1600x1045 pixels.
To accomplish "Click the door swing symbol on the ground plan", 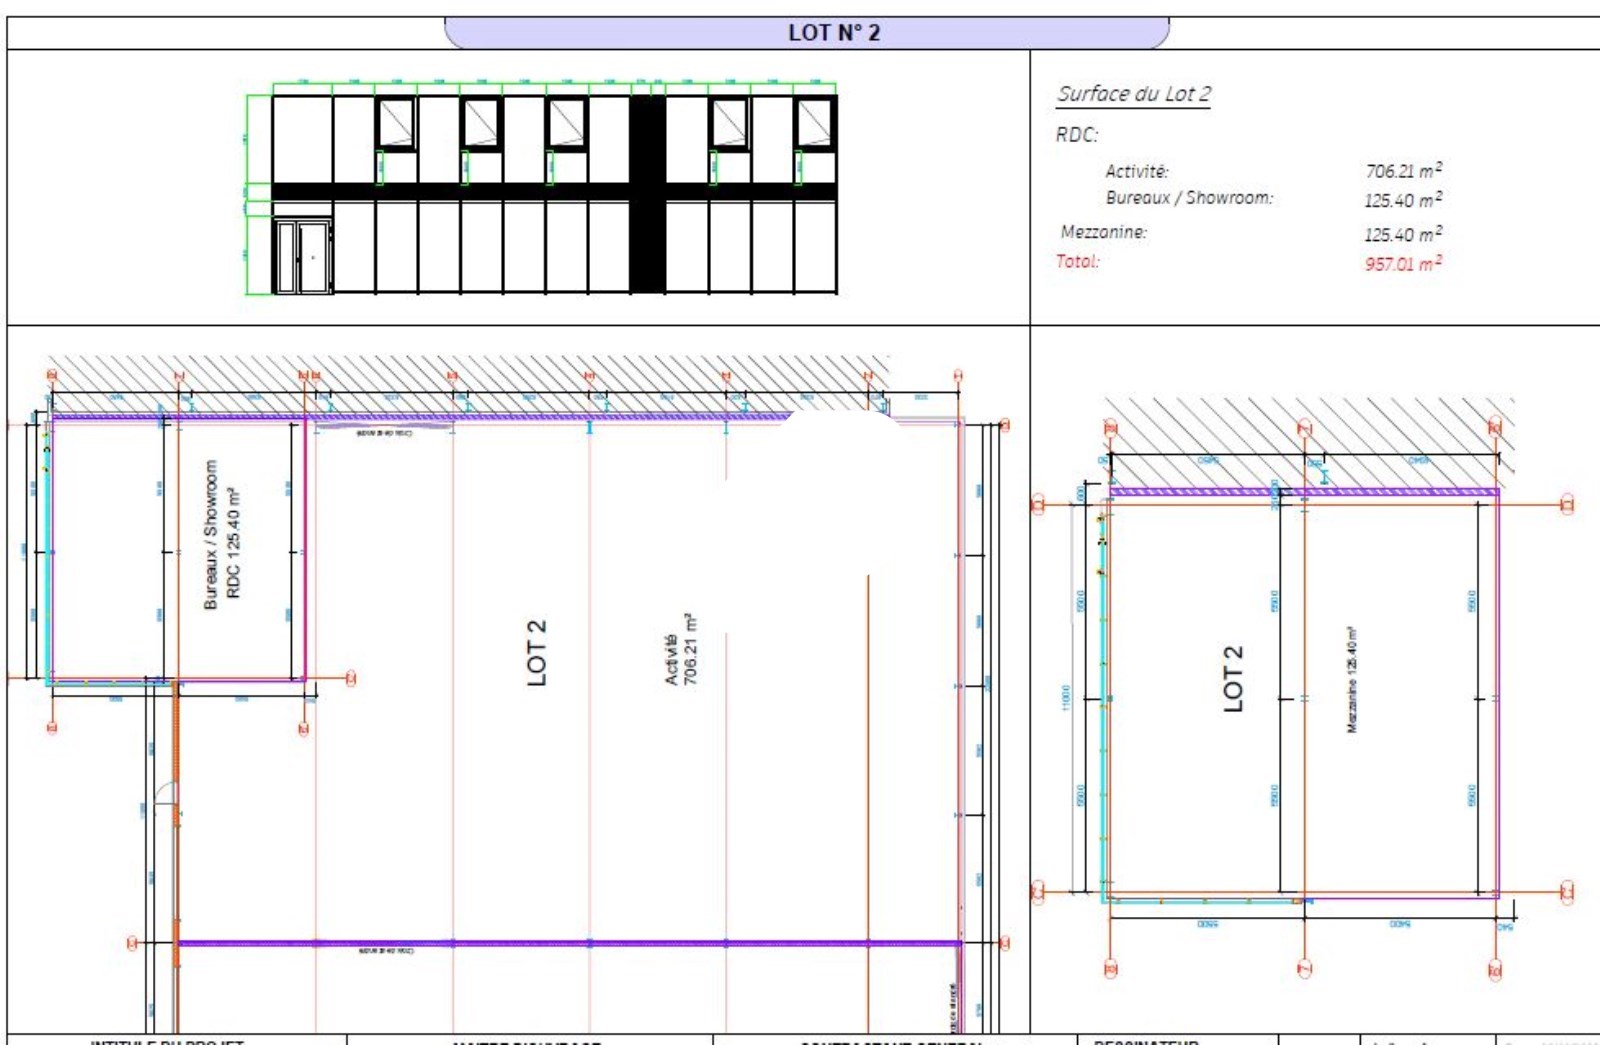I will coord(165,793).
